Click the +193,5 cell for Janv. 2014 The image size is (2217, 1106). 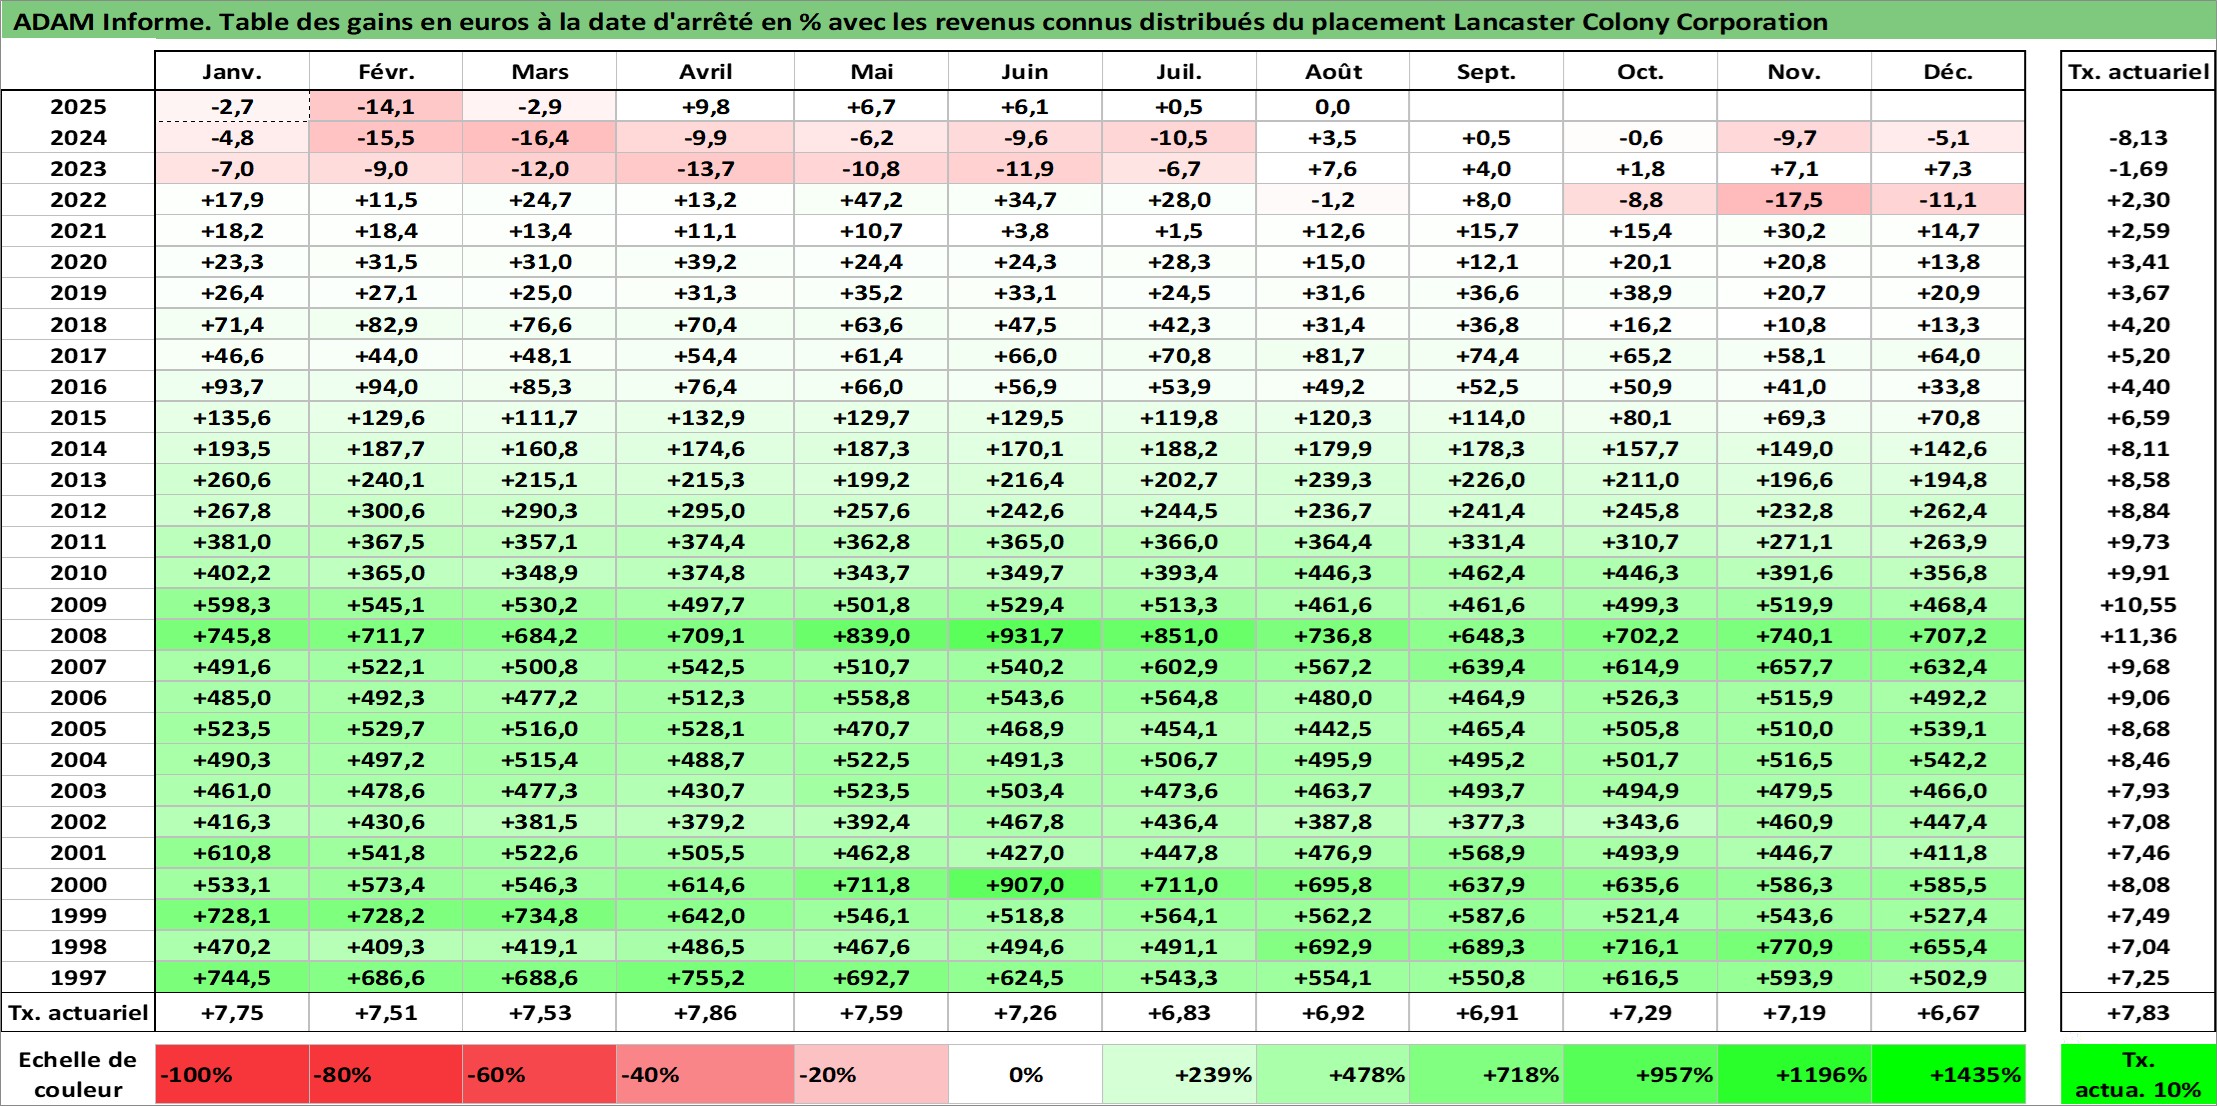pyautogui.click(x=232, y=449)
